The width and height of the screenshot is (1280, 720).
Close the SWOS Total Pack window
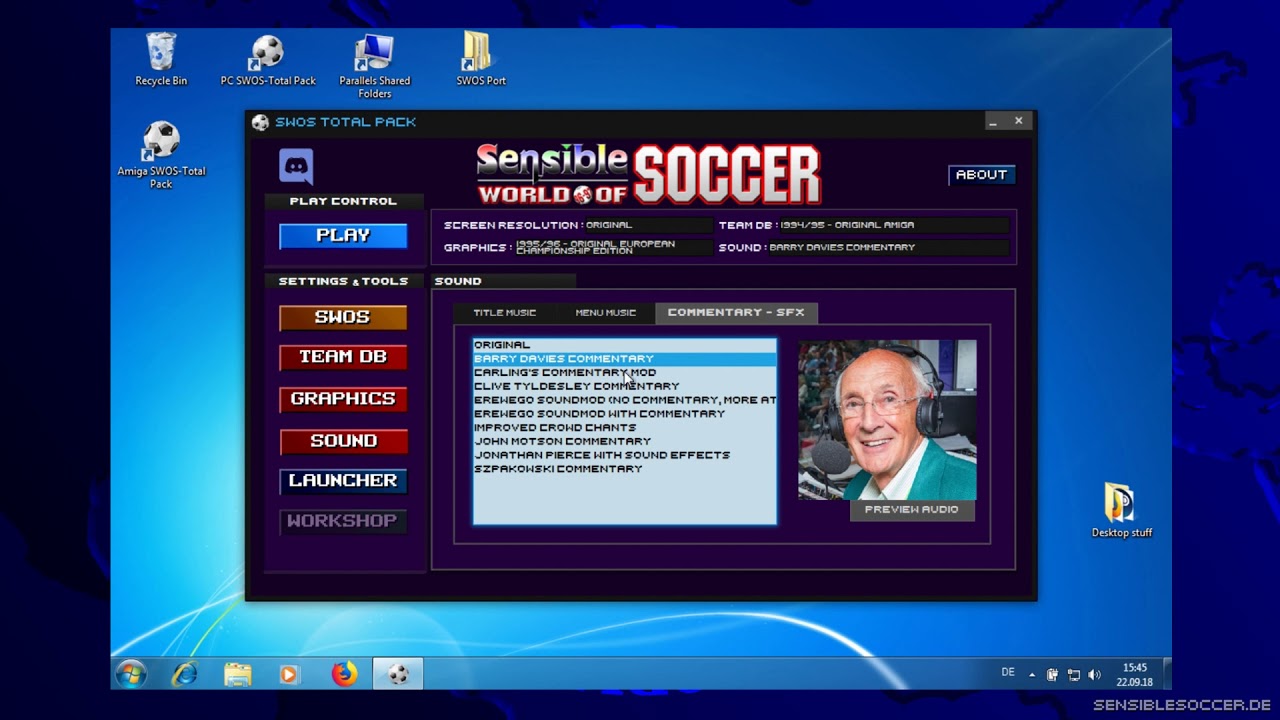(x=1019, y=121)
